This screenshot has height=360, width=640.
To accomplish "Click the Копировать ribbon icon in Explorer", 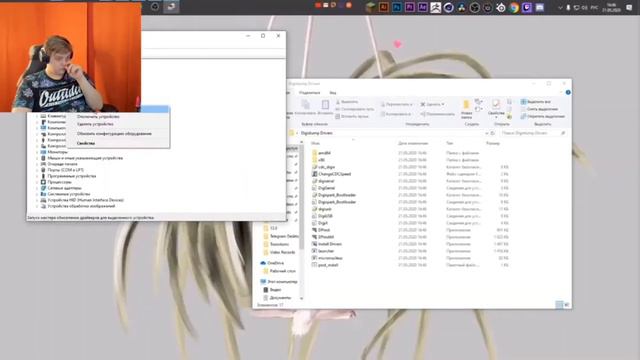I will (x=305, y=104).
